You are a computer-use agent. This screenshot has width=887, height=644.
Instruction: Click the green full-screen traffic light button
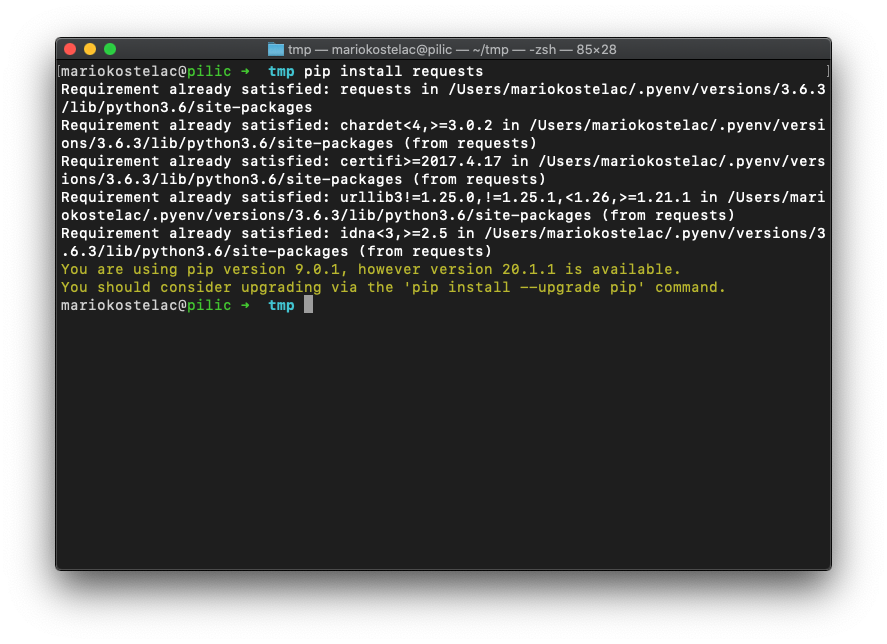(110, 47)
